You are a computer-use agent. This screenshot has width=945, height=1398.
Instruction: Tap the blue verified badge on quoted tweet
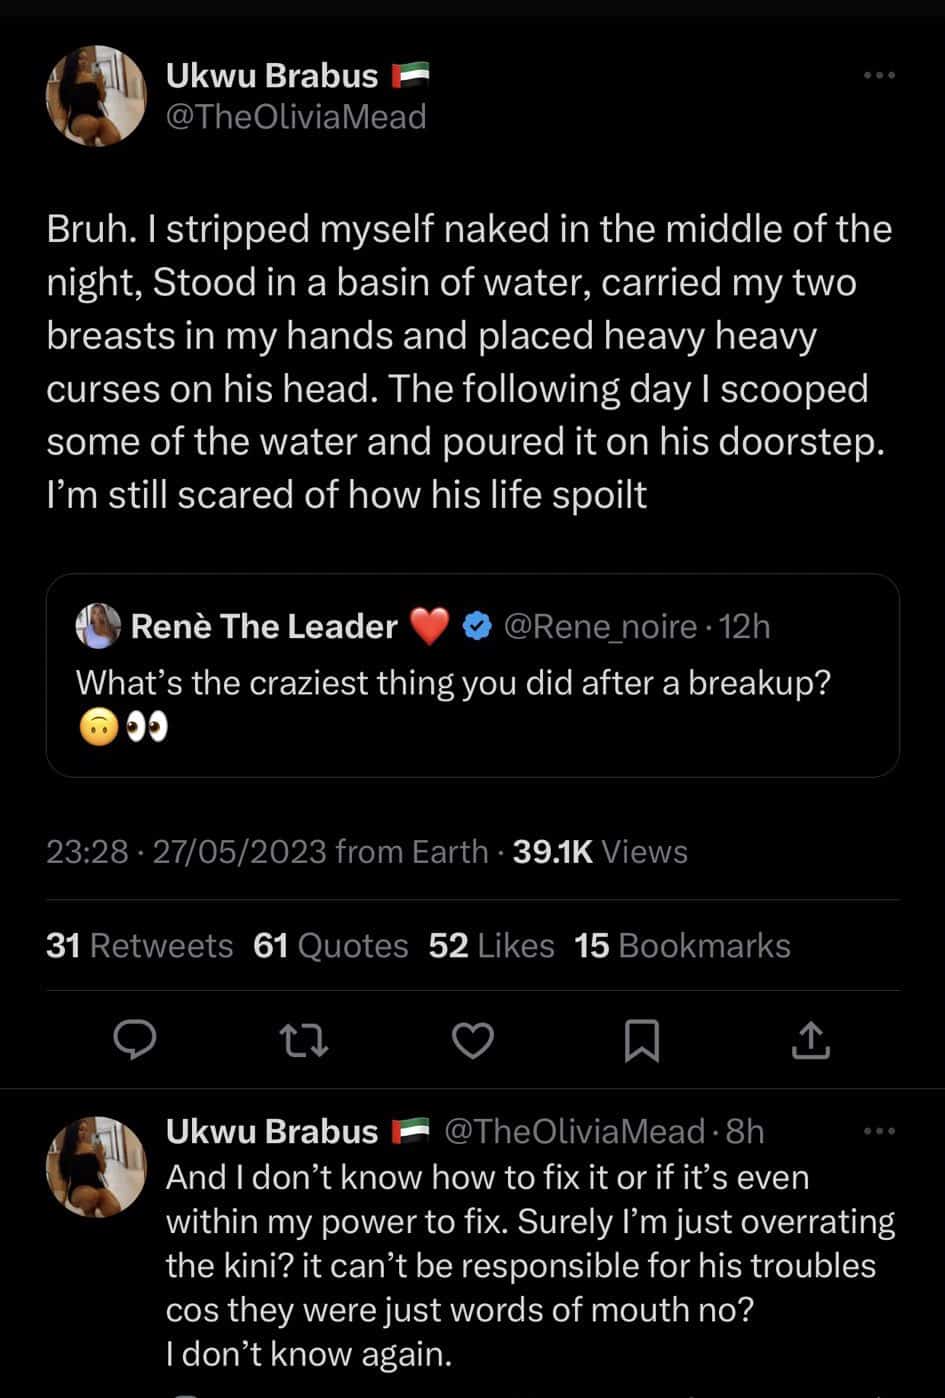478,627
